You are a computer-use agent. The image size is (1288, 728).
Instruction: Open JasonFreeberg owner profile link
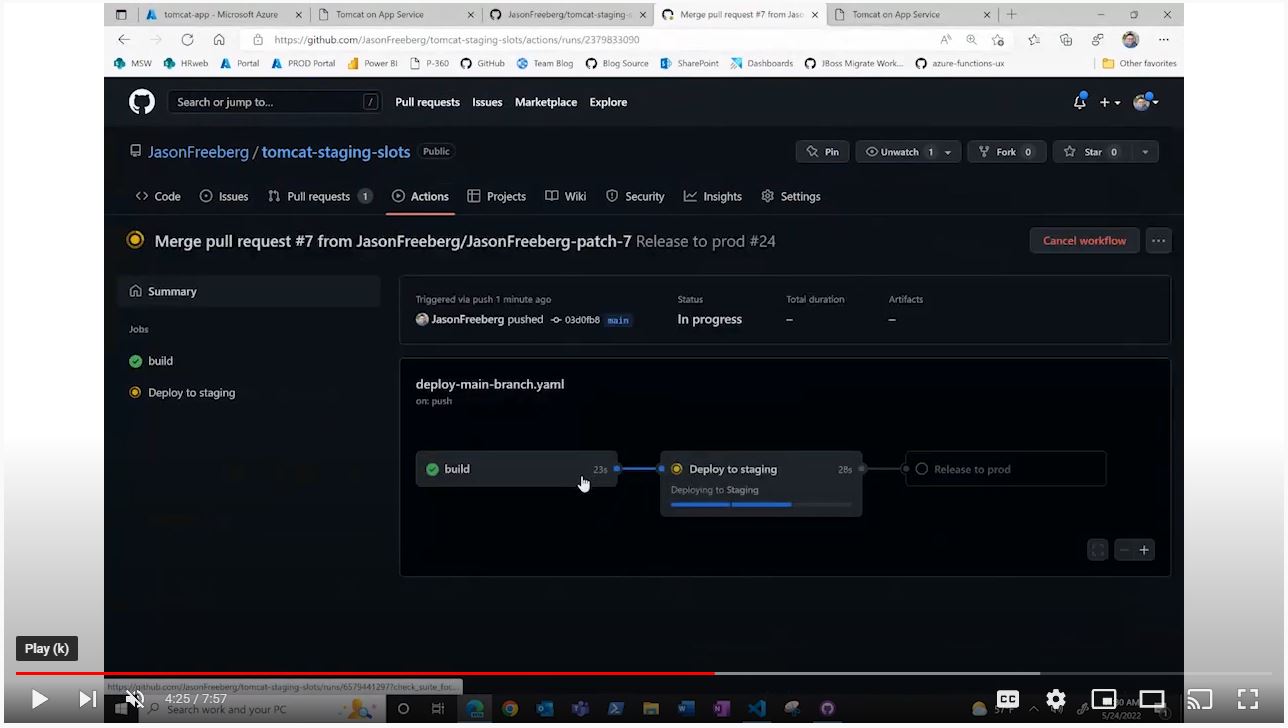(x=198, y=152)
